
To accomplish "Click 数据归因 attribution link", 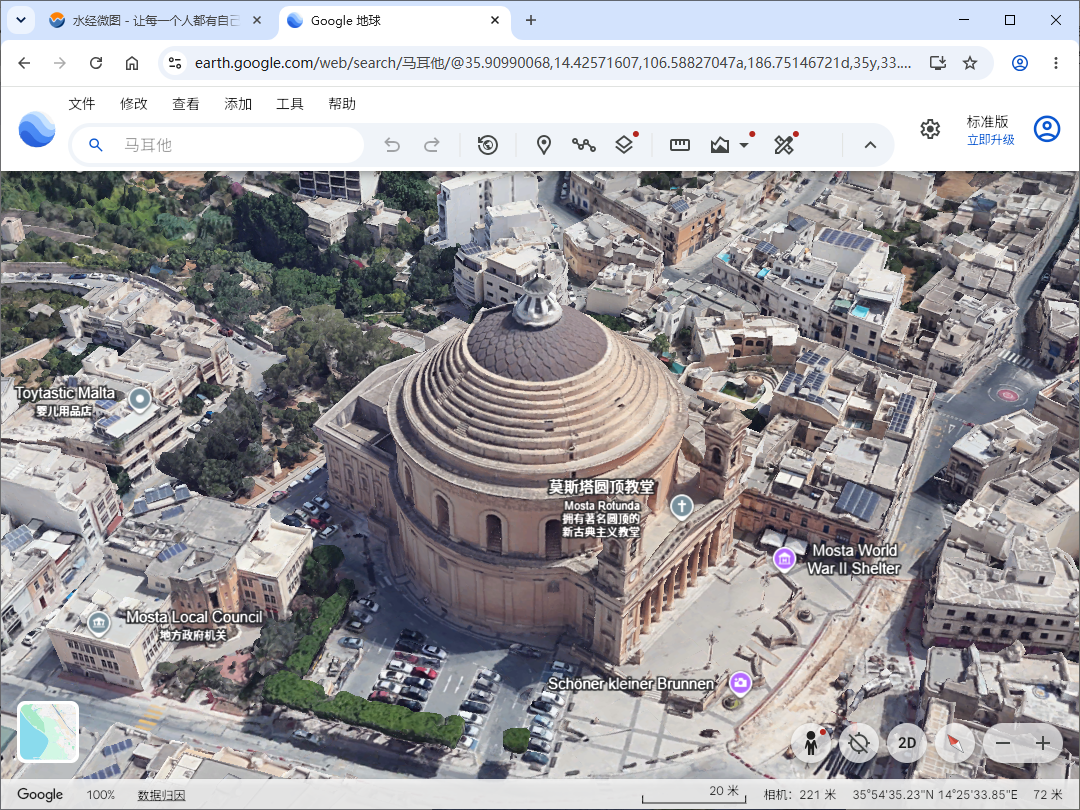I will click(x=161, y=795).
